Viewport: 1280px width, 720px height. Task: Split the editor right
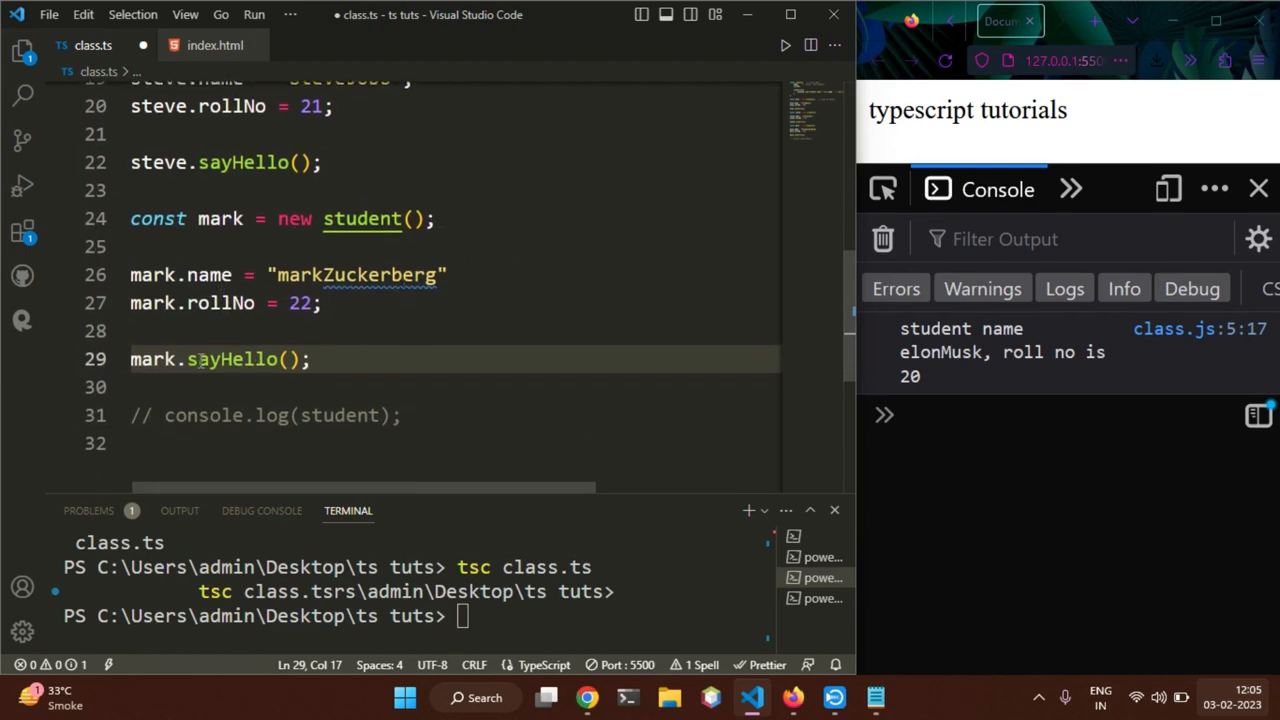(811, 45)
